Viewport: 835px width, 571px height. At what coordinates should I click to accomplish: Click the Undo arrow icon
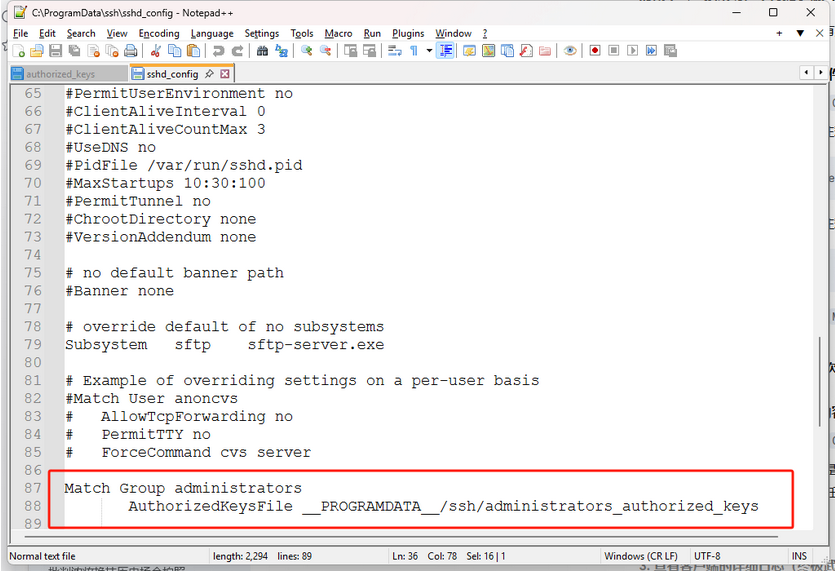pos(219,51)
